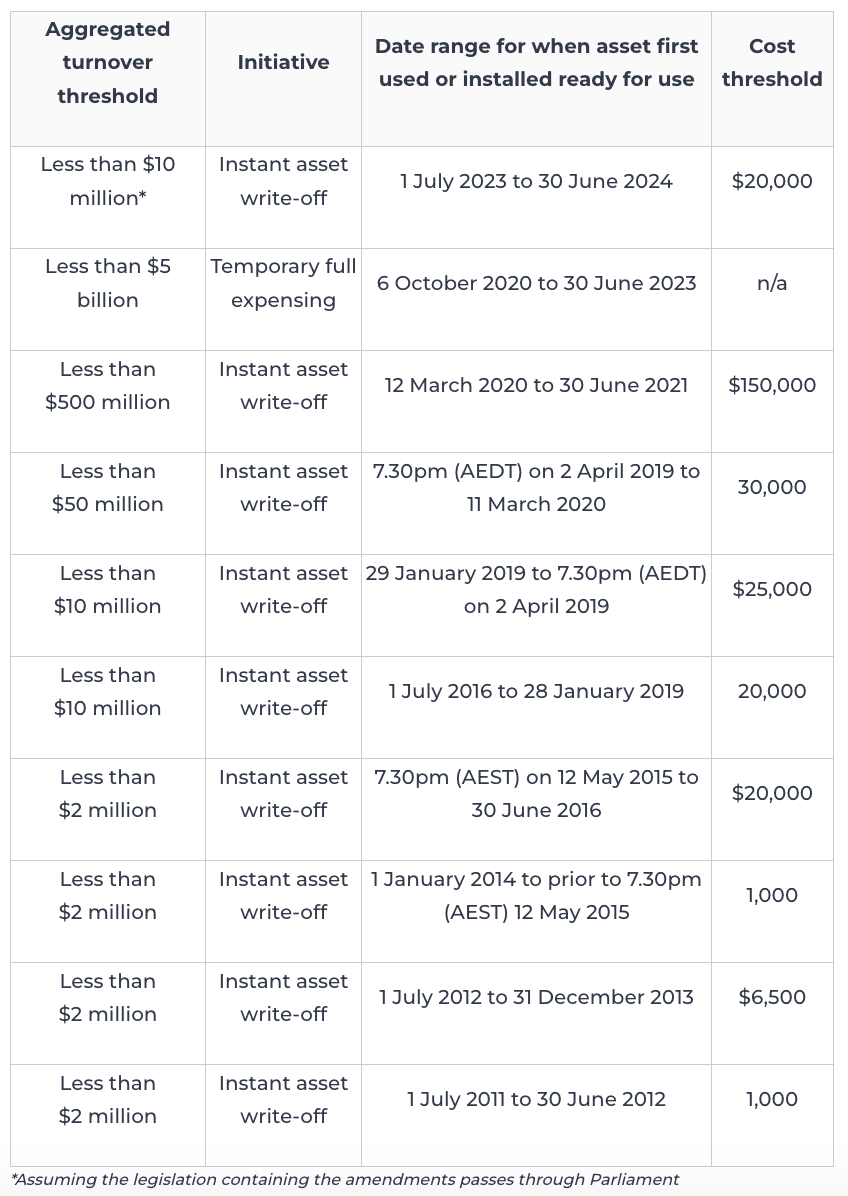This screenshot has height=1196, width=848.
Task: Click the 'Cost threshold' column header
Action: (x=772, y=63)
